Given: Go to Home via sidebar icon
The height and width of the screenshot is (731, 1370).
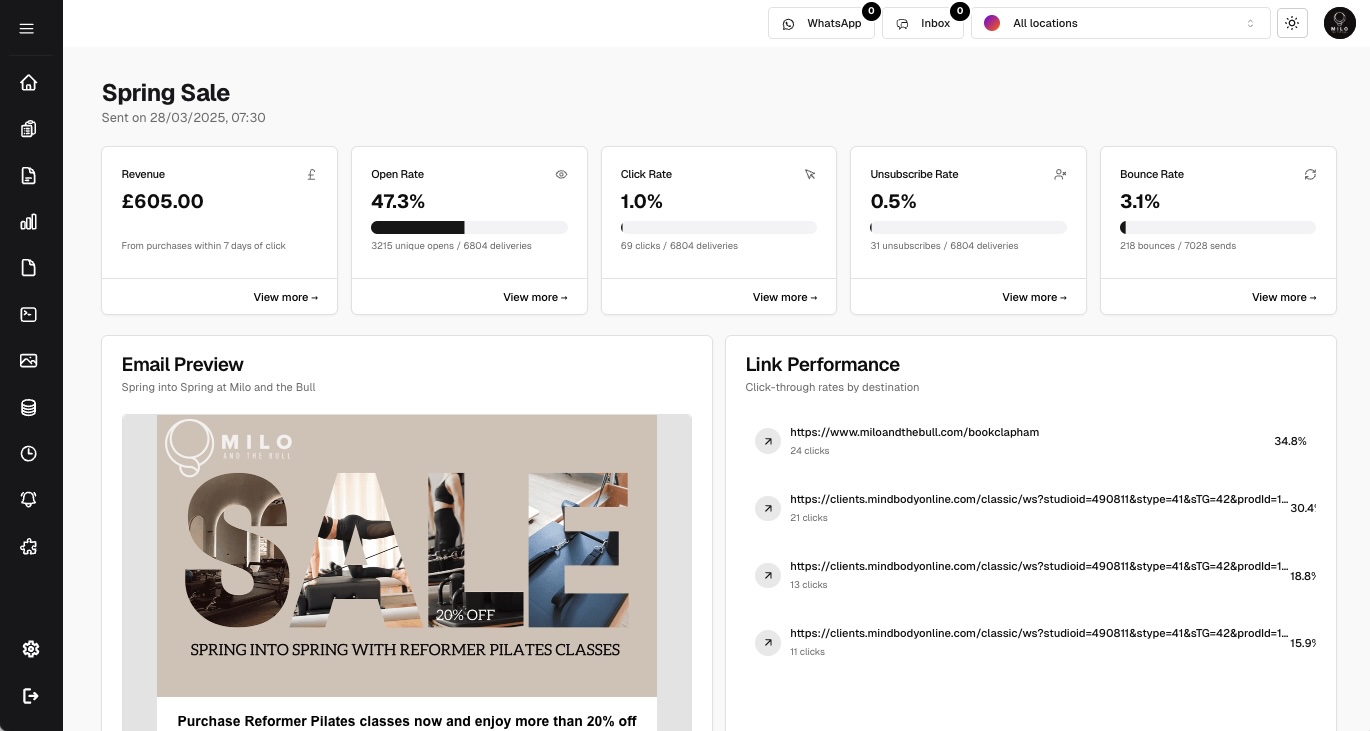Looking at the screenshot, I should (x=28, y=82).
